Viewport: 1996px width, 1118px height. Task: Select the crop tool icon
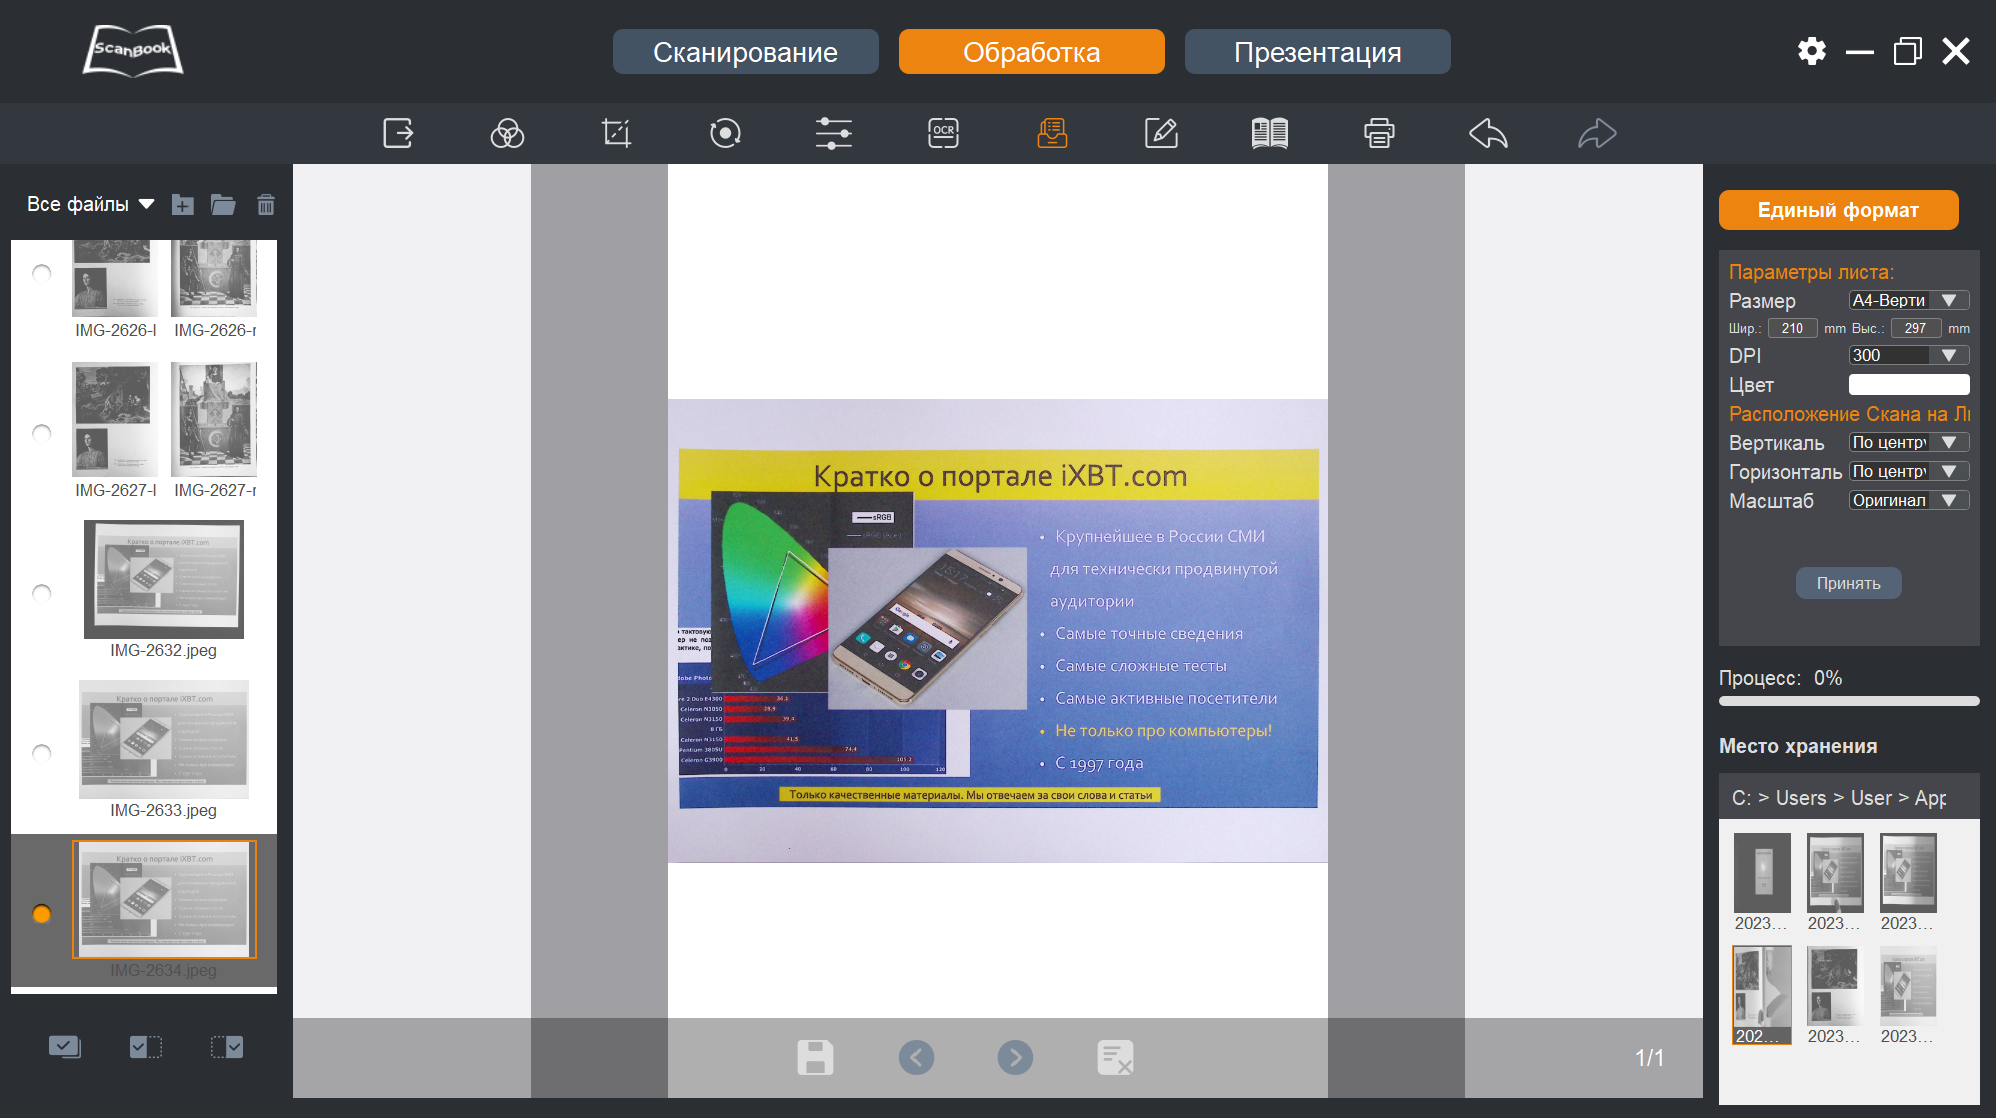click(616, 133)
